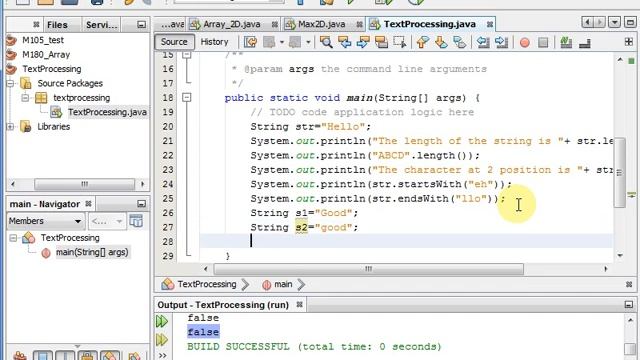640x360 pixels.
Task: Click Output - TextProcessing (run) tab
Action: [x=223, y=305]
